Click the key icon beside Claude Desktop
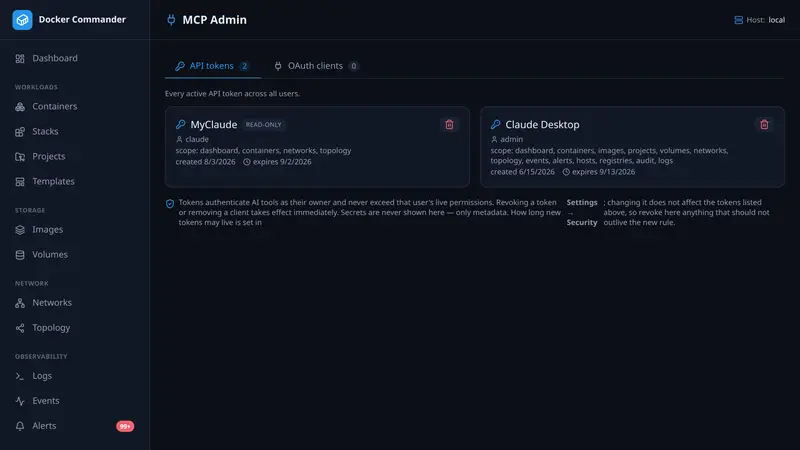 point(495,124)
